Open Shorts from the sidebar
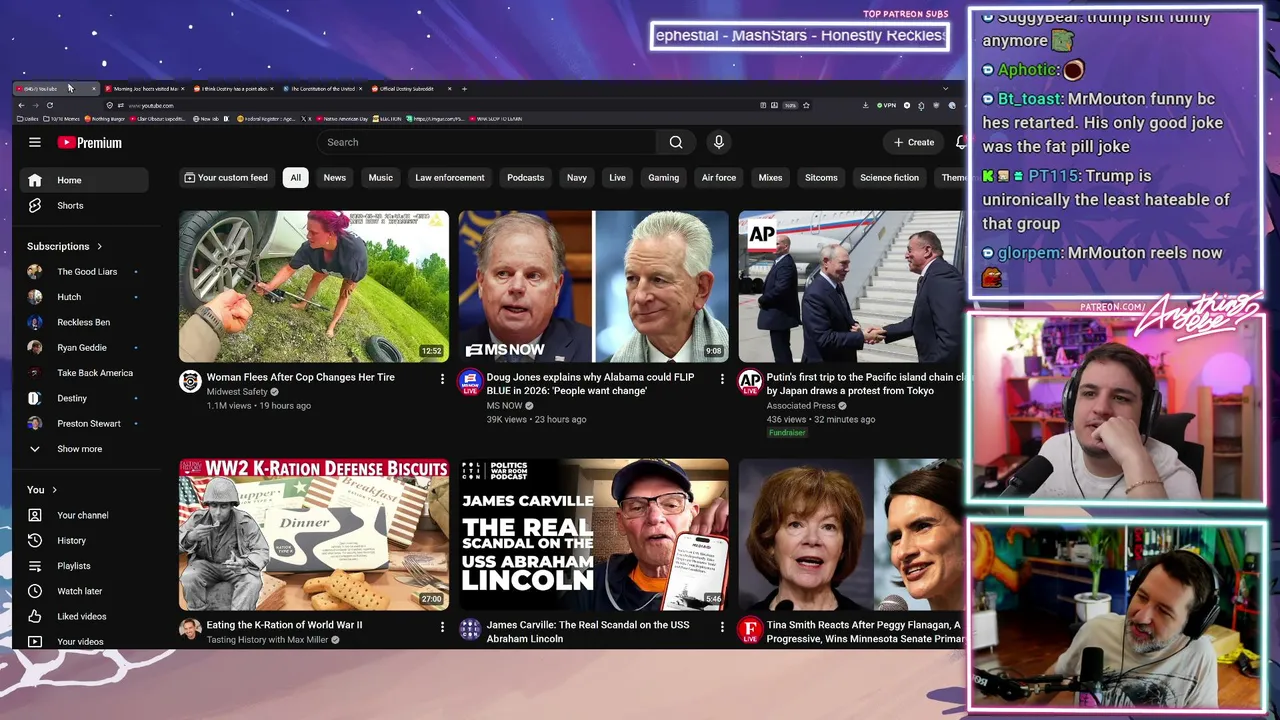This screenshot has width=1280, height=720. [84, 205]
